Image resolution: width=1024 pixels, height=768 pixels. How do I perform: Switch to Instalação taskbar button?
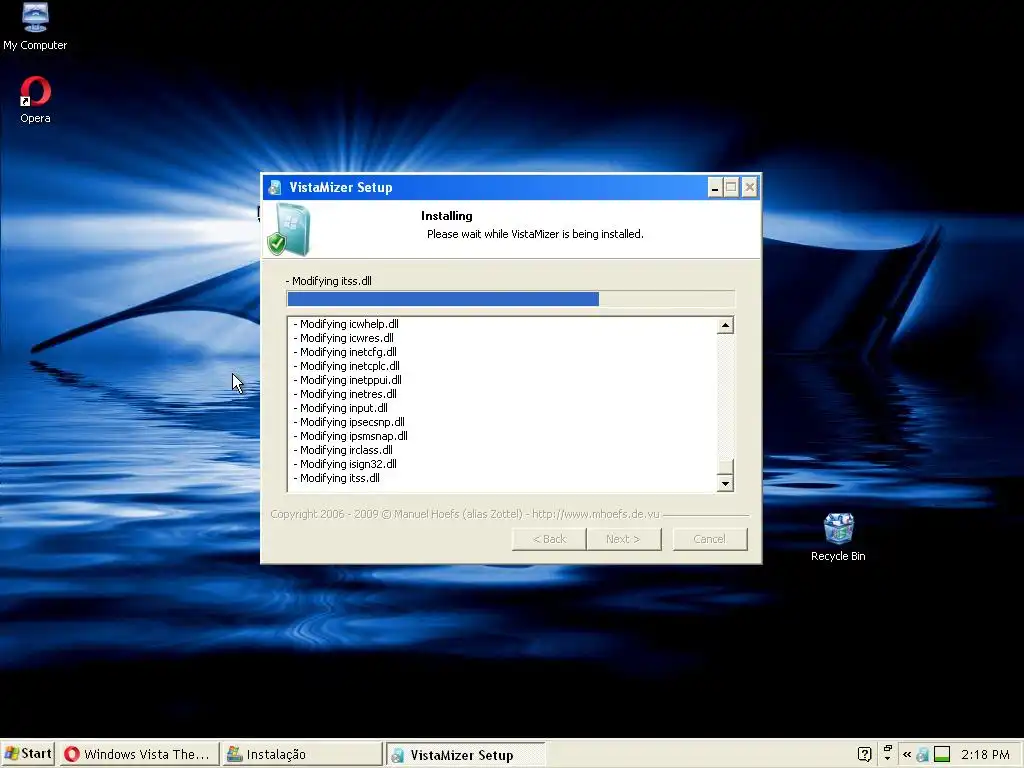coord(302,754)
